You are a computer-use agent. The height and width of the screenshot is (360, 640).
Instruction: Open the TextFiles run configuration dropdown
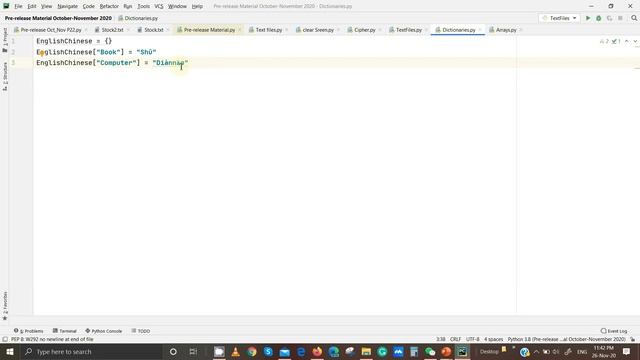tap(559, 18)
